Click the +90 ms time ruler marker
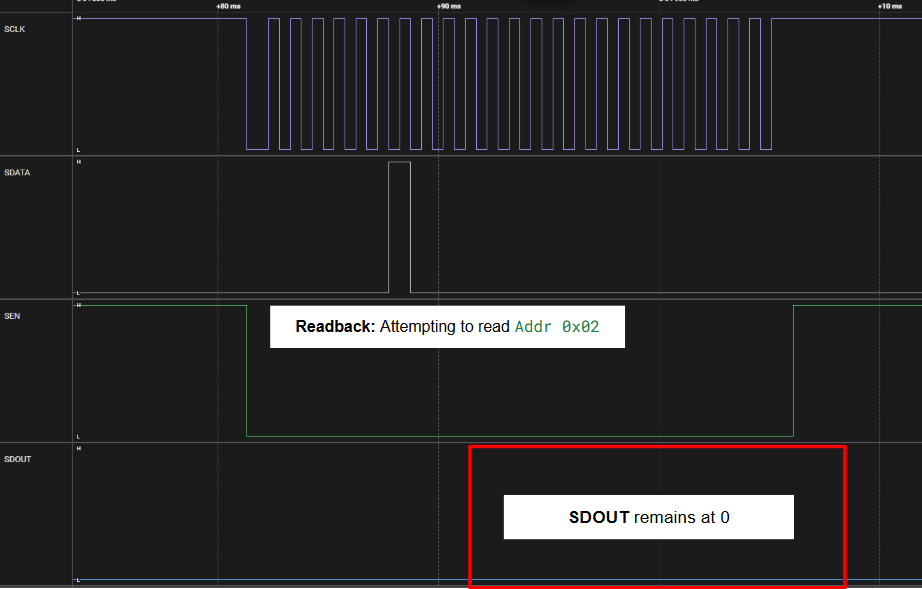The height and width of the screenshot is (589, 922). point(449,6)
